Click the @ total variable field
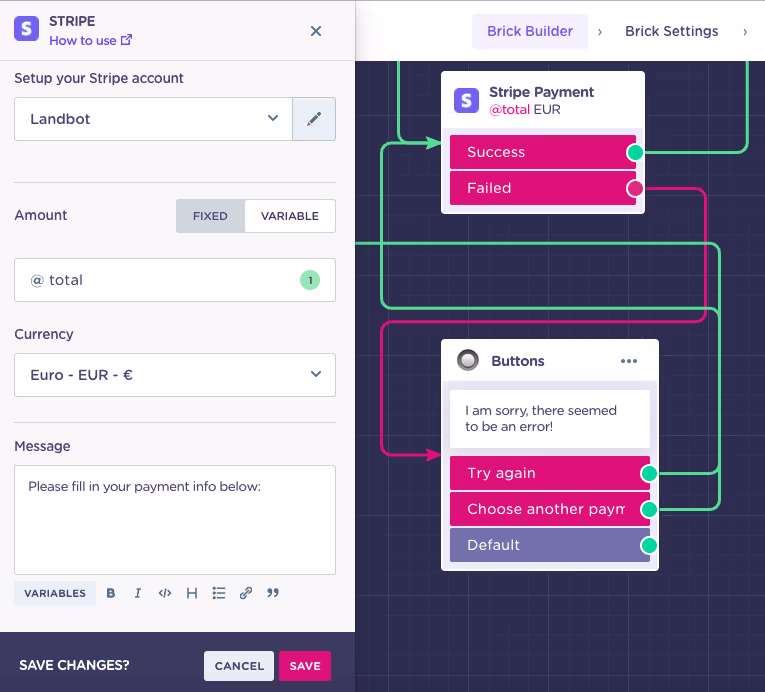Image resolution: width=765 pixels, height=692 pixels. [175, 280]
